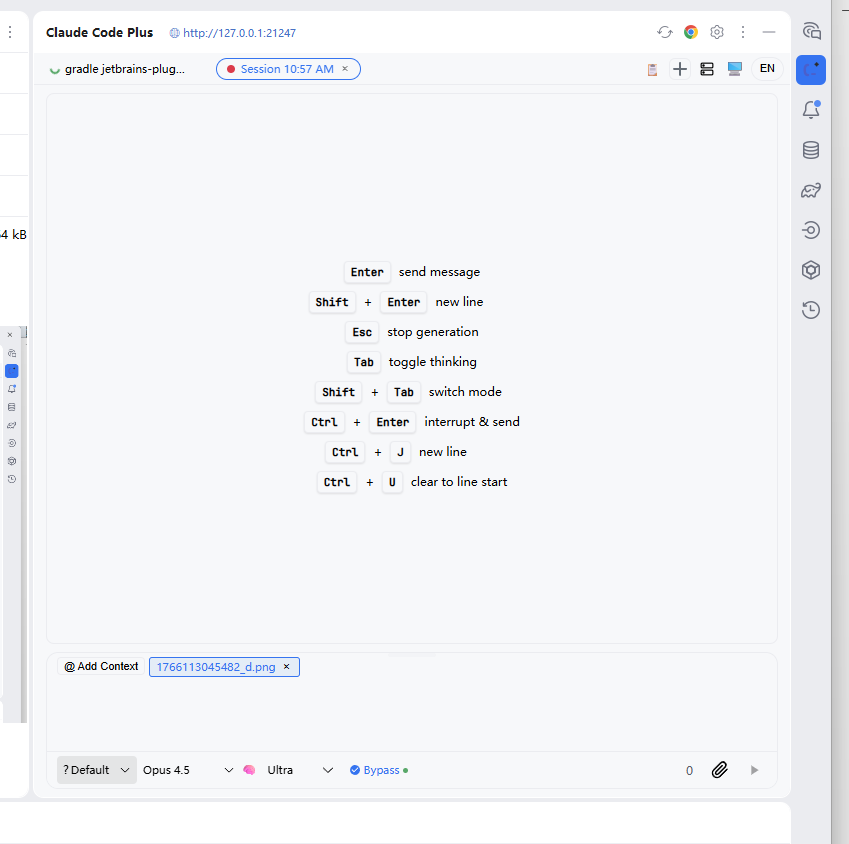This screenshot has width=849, height=844.
Task: Click the "stop generation" shortcut description
Action: click(433, 332)
